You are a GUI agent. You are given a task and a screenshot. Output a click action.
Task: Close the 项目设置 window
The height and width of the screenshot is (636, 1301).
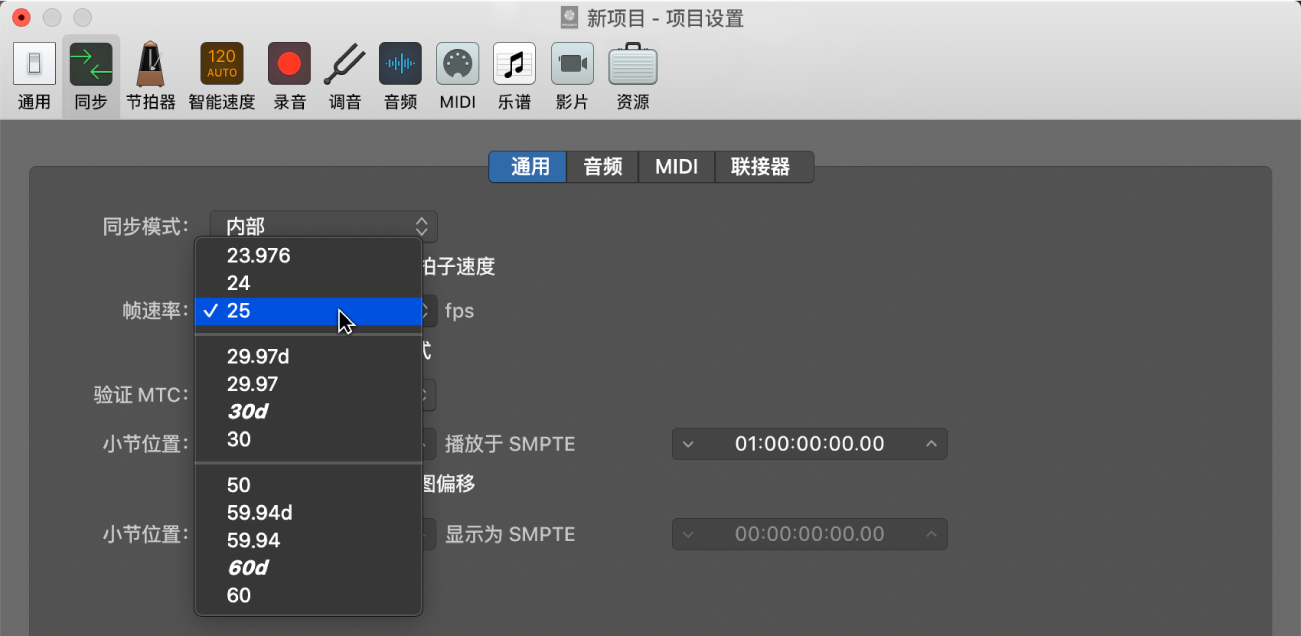coord(21,18)
